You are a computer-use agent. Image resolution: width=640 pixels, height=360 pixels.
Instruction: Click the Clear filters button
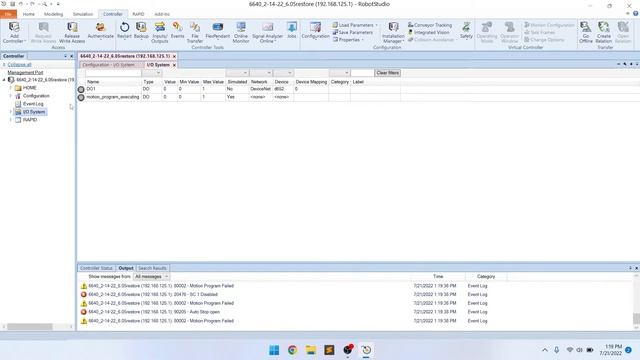(388, 73)
